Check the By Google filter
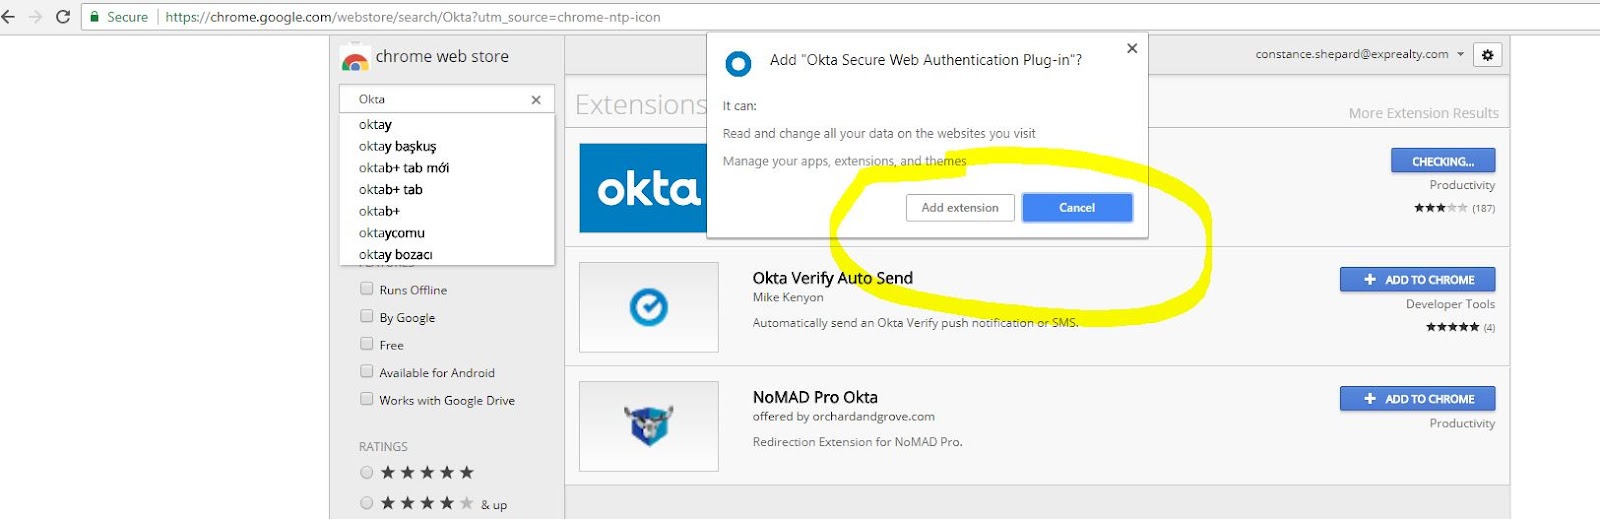This screenshot has height=519, width=1600. (x=366, y=316)
